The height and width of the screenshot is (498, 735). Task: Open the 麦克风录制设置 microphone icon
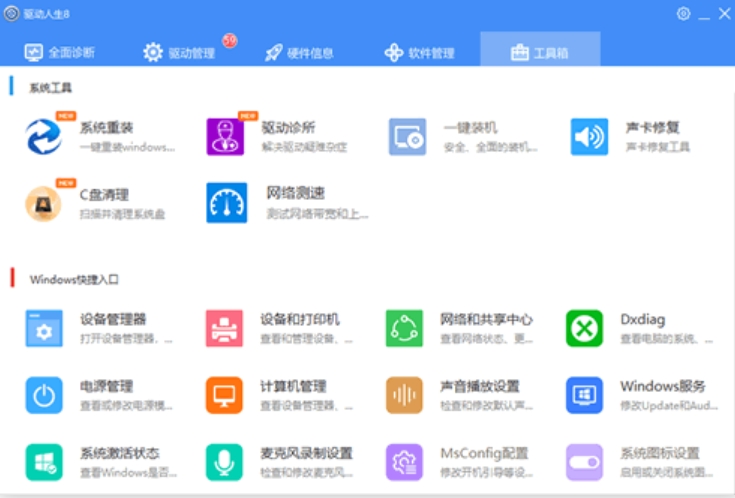pos(224,462)
